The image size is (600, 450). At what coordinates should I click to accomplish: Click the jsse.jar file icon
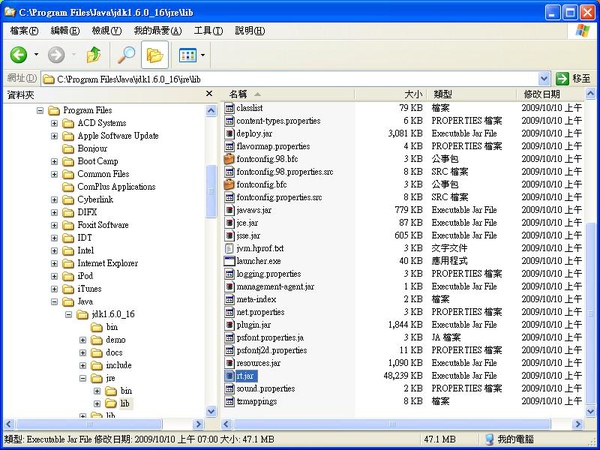click(229, 236)
